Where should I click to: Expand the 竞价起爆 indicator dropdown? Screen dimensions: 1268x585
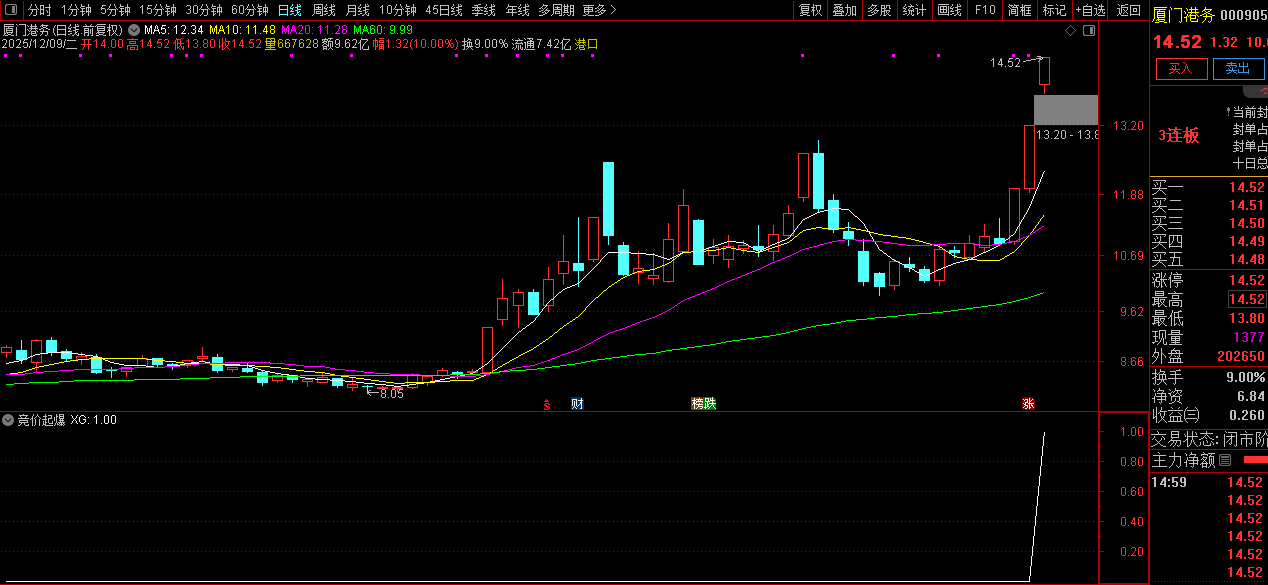(x=9, y=420)
